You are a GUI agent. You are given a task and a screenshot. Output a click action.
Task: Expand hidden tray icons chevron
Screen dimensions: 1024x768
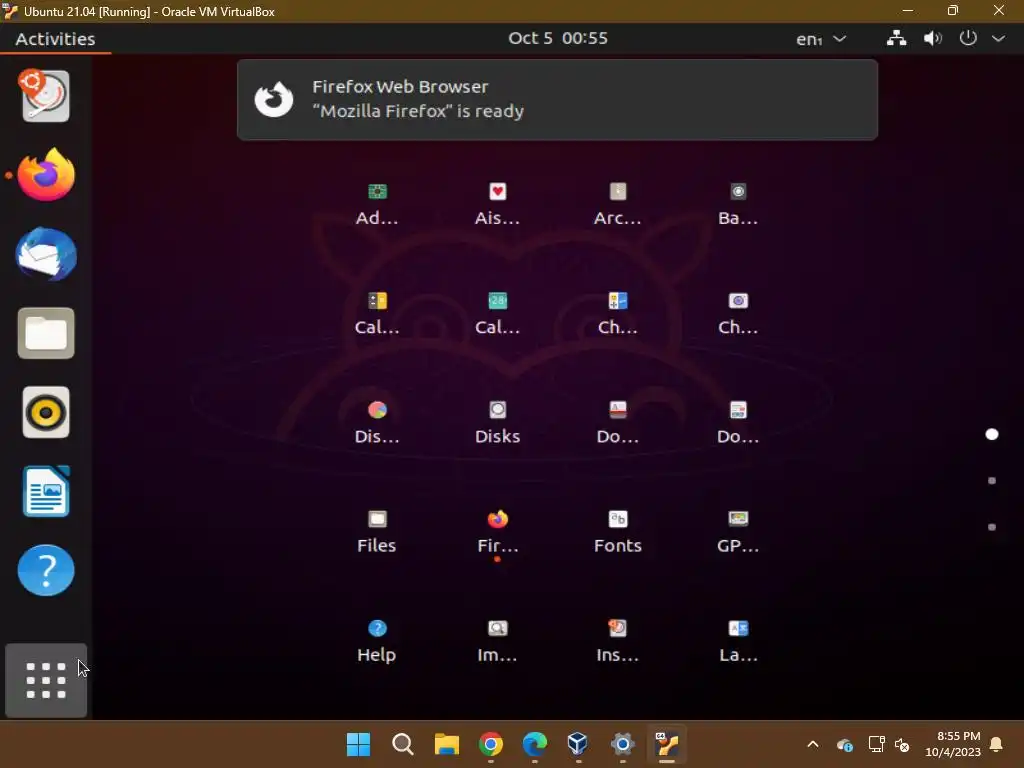[812, 744]
